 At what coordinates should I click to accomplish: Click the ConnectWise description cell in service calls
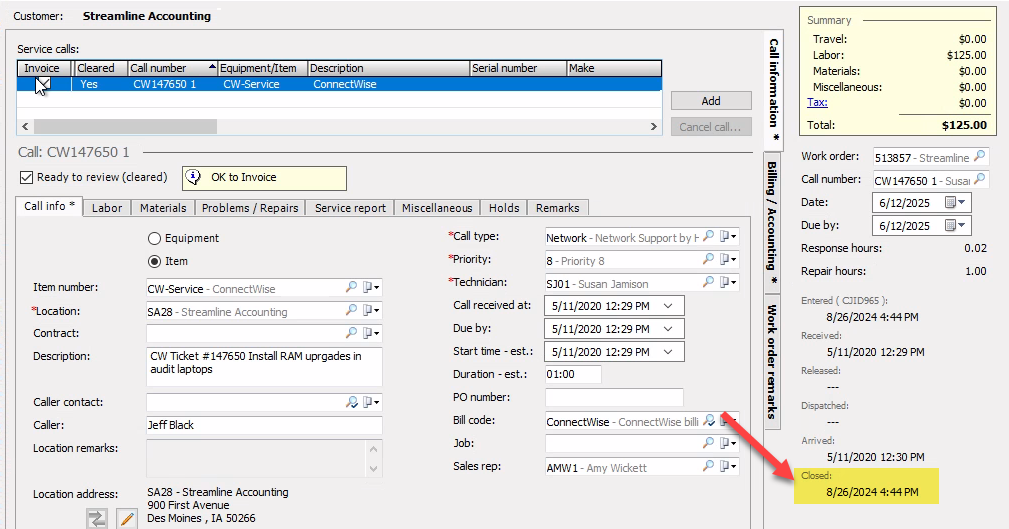coord(389,84)
